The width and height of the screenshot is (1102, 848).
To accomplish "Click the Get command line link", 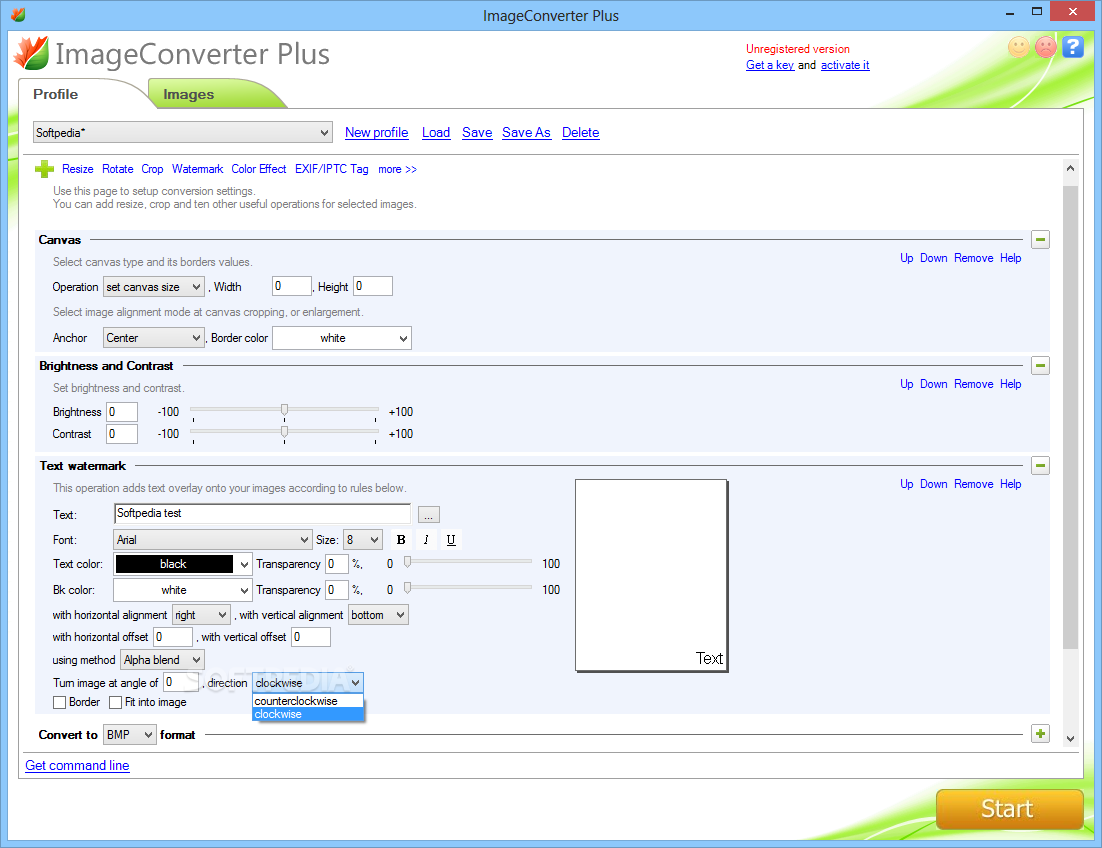I will [77, 765].
